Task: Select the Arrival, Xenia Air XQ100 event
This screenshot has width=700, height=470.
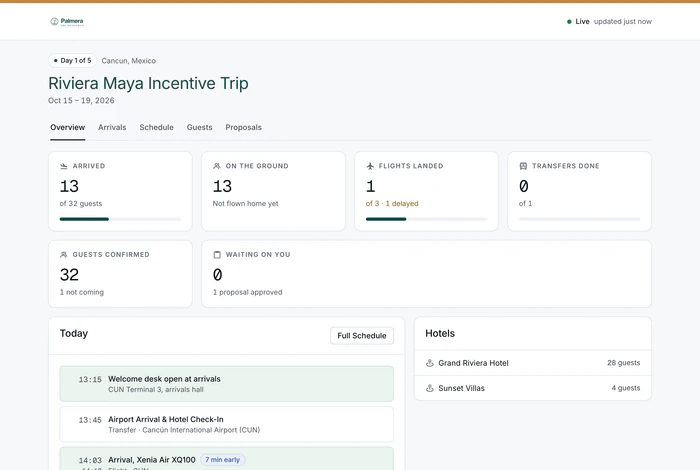Action: (227, 459)
